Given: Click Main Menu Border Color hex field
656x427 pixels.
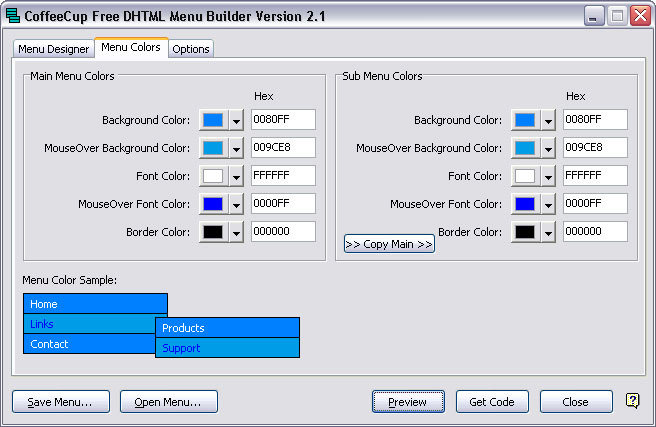Looking at the screenshot, I should point(283,232).
